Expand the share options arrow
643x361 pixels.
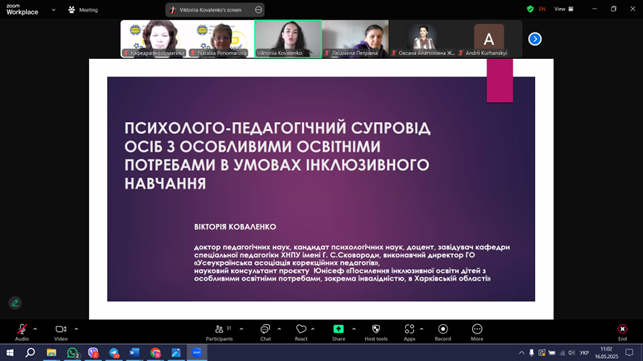[354, 329]
